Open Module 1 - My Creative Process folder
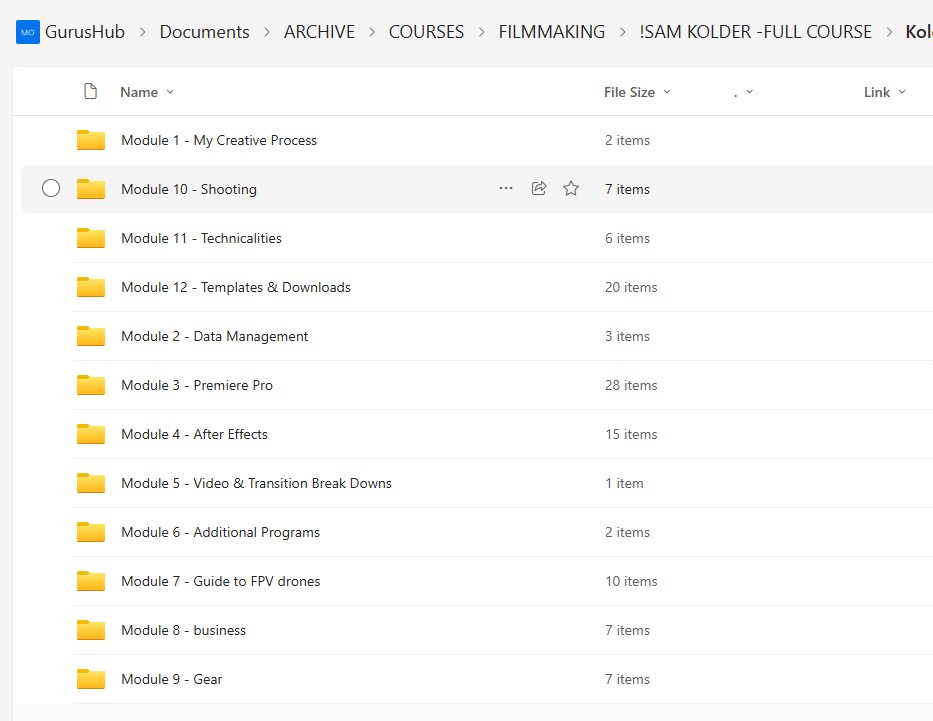 pos(218,140)
